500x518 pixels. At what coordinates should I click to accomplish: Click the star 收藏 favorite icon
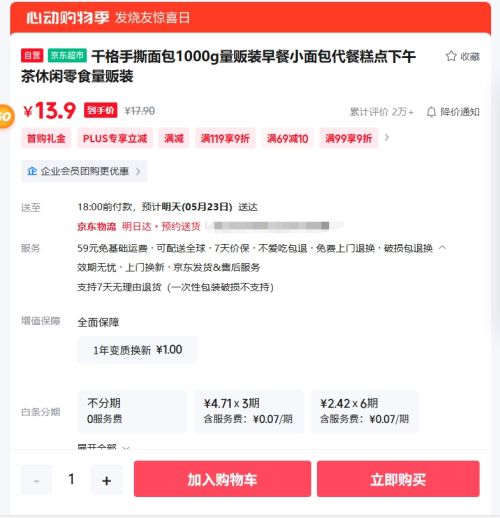point(451,56)
